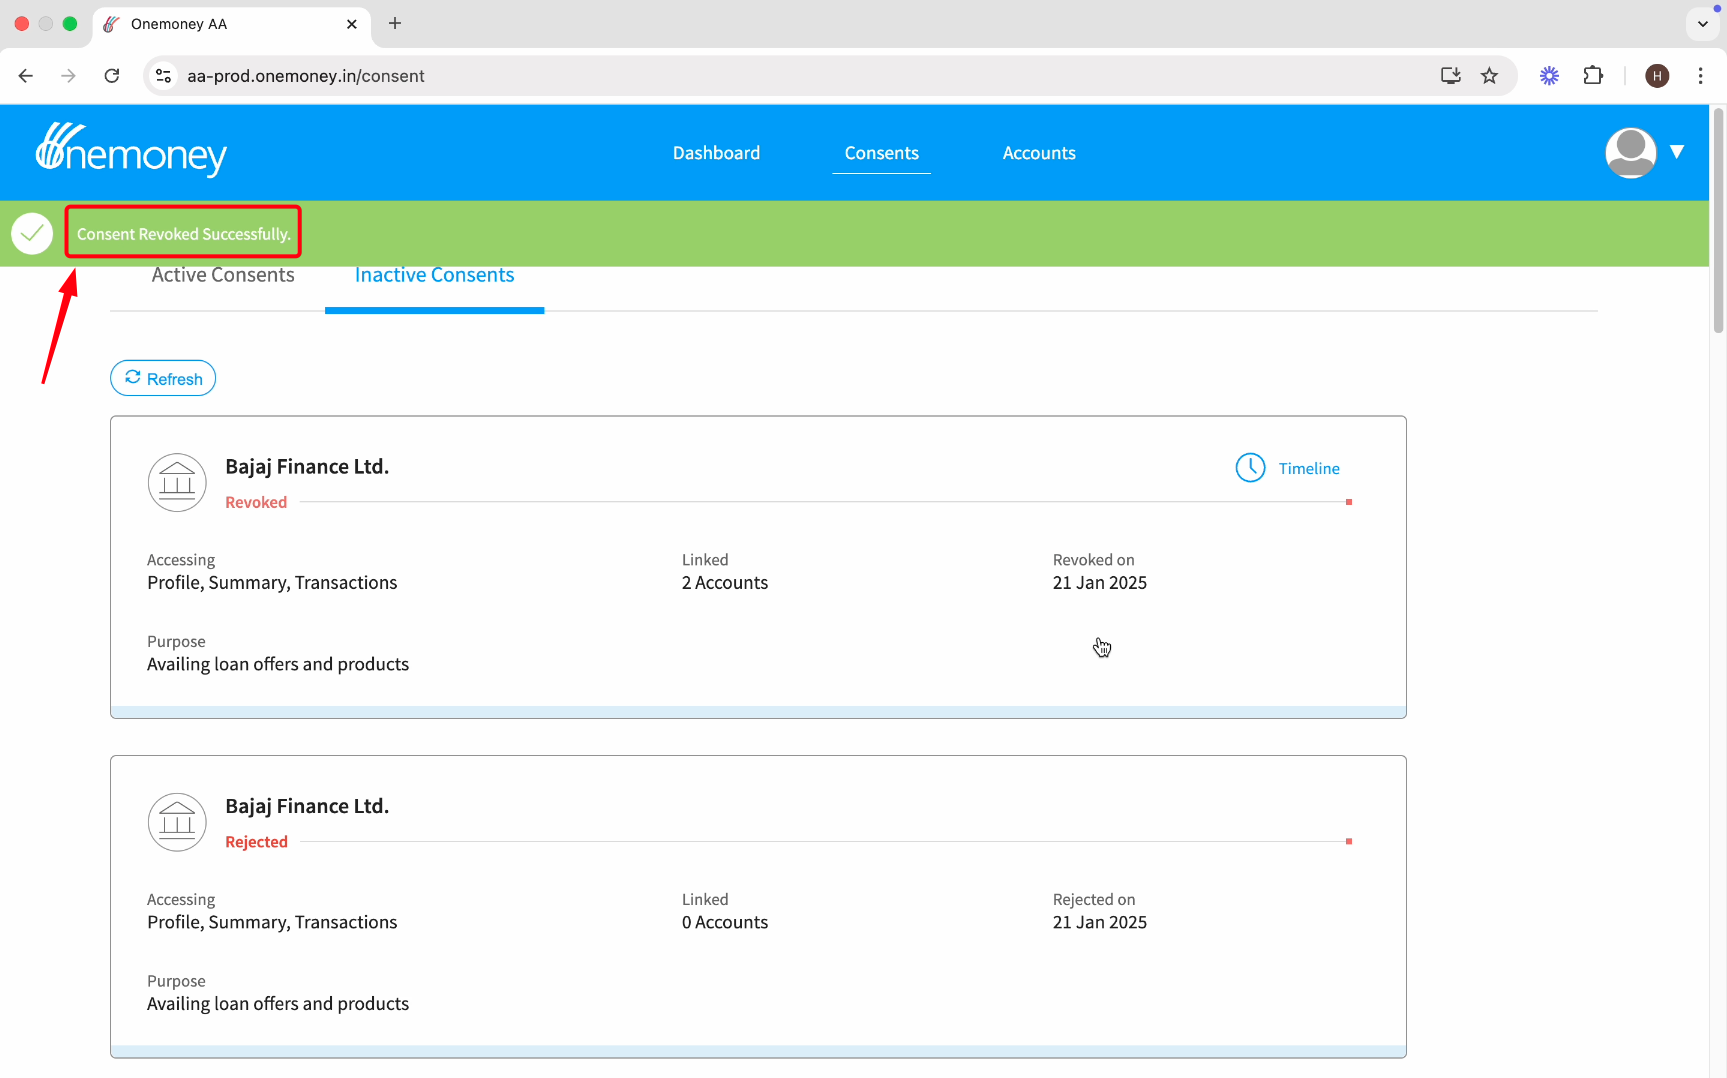The image size is (1727, 1078).
Task: Select the Inactive Consents tab
Action: [434, 275]
